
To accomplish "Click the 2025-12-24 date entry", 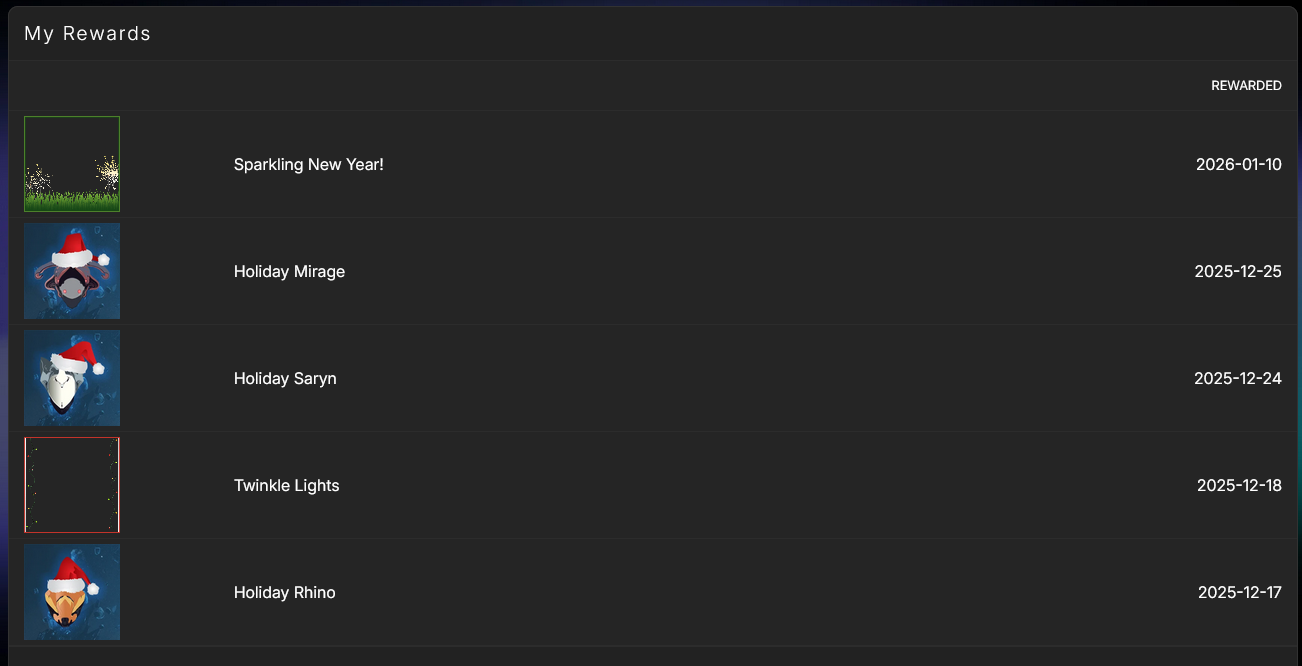I will pyautogui.click(x=1237, y=378).
